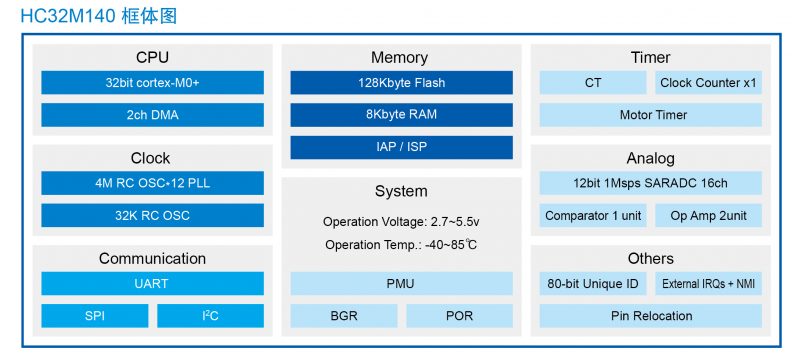Select the 128Kbyte Flash block

(x=402, y=83)
